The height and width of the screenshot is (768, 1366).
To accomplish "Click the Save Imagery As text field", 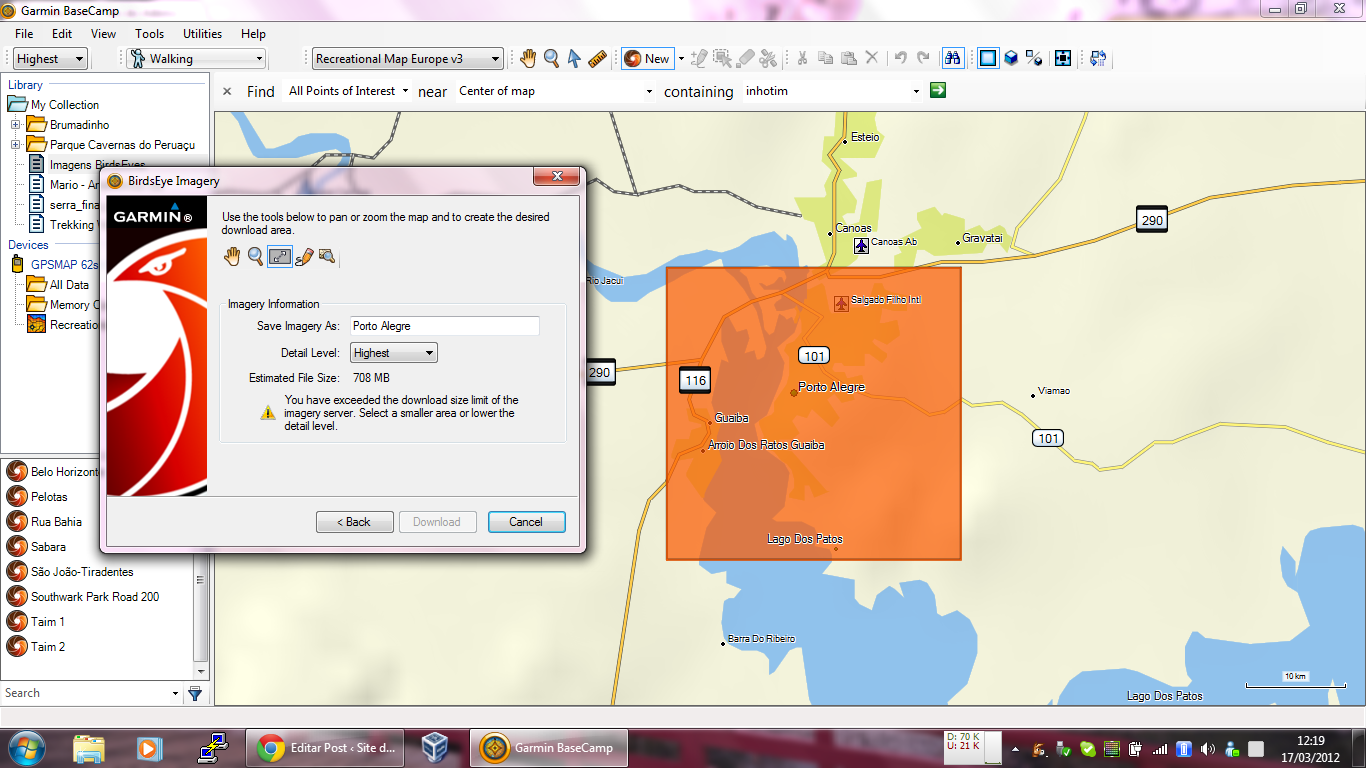I will [x=444, y=326].
